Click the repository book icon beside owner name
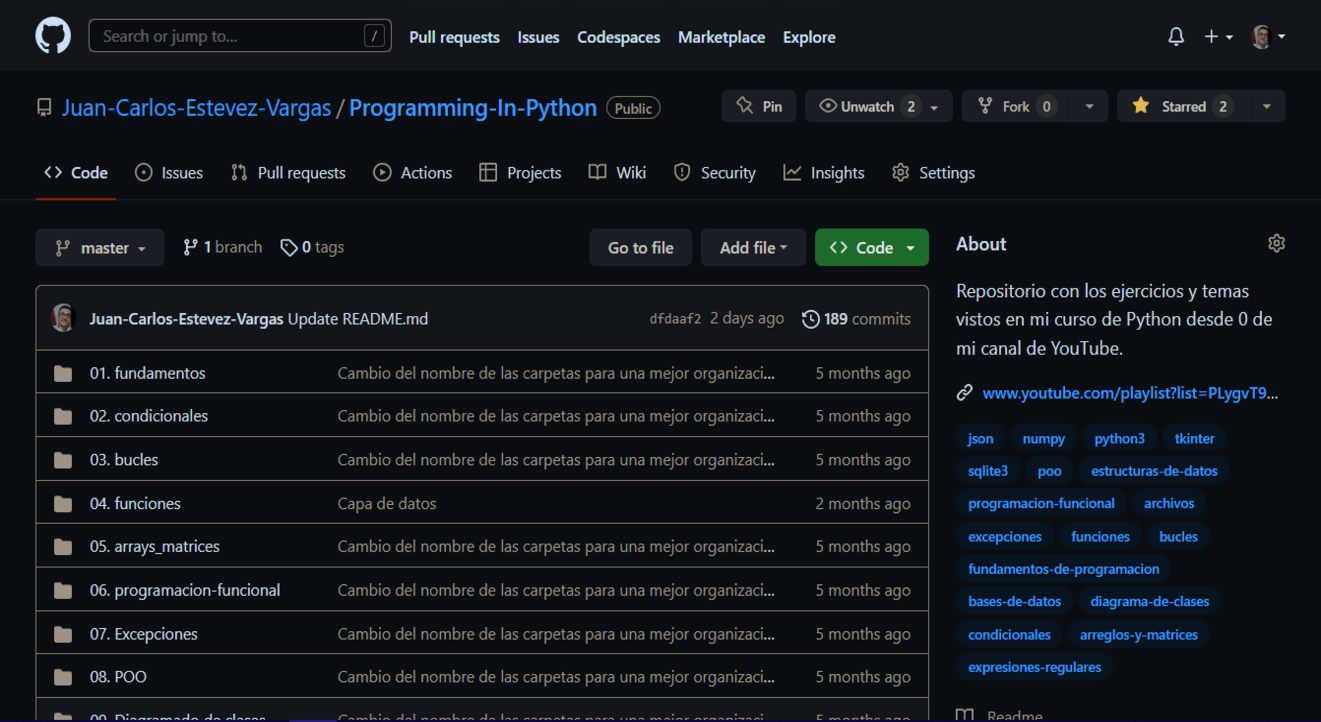The image size is (1321, 722). pos(44,108)
